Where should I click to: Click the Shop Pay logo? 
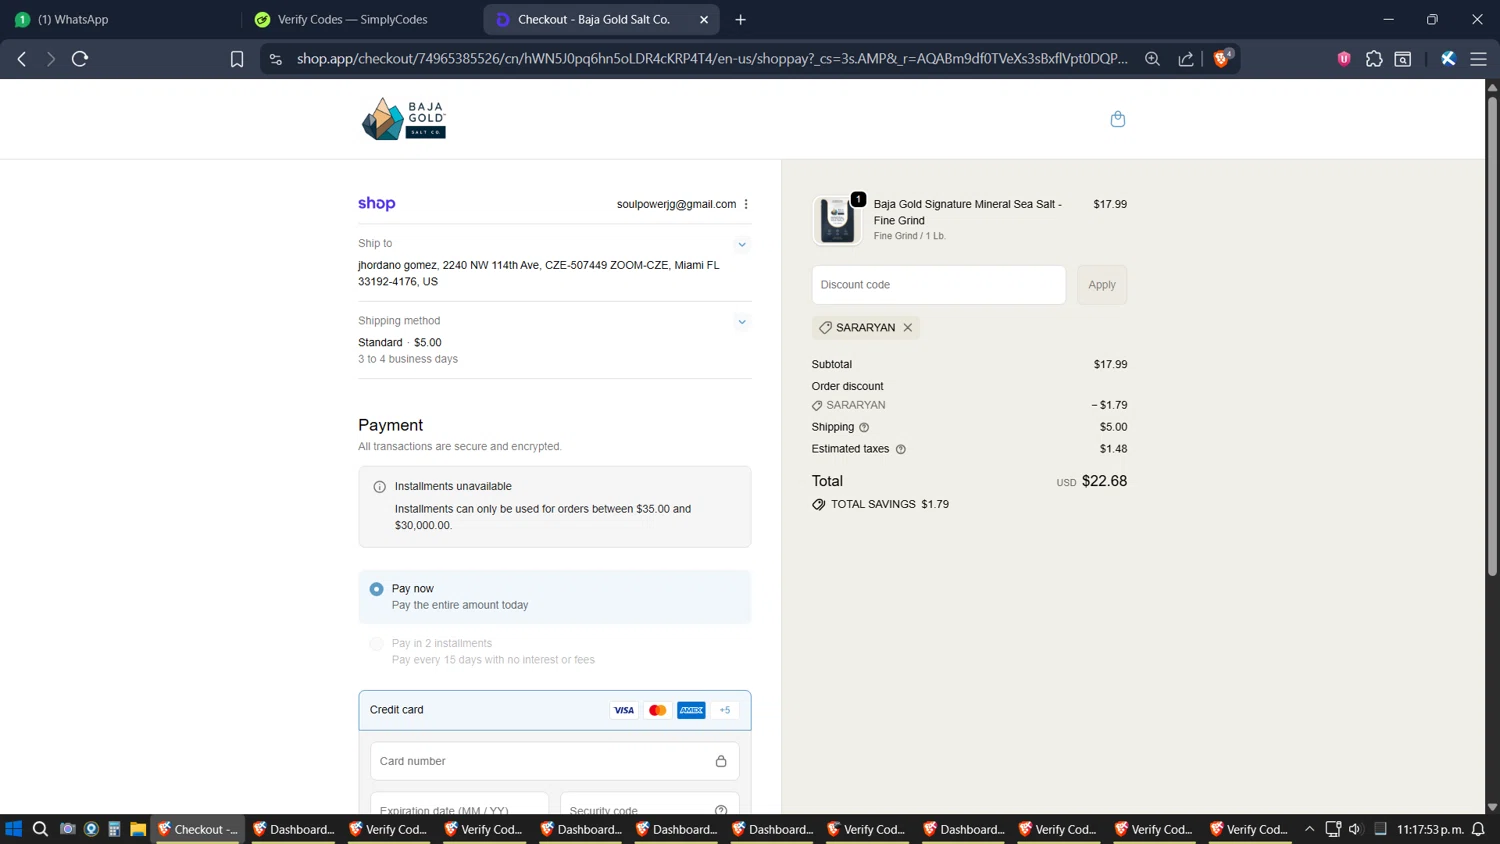(x=377, y=204)
